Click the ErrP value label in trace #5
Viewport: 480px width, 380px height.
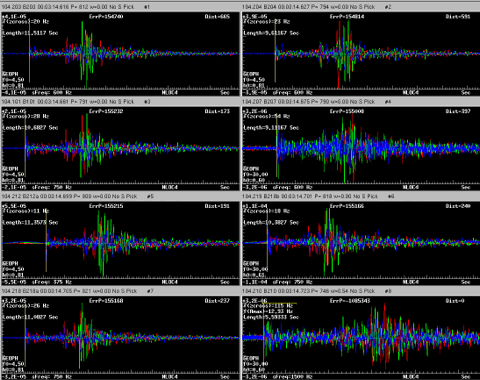click(106, 206)
